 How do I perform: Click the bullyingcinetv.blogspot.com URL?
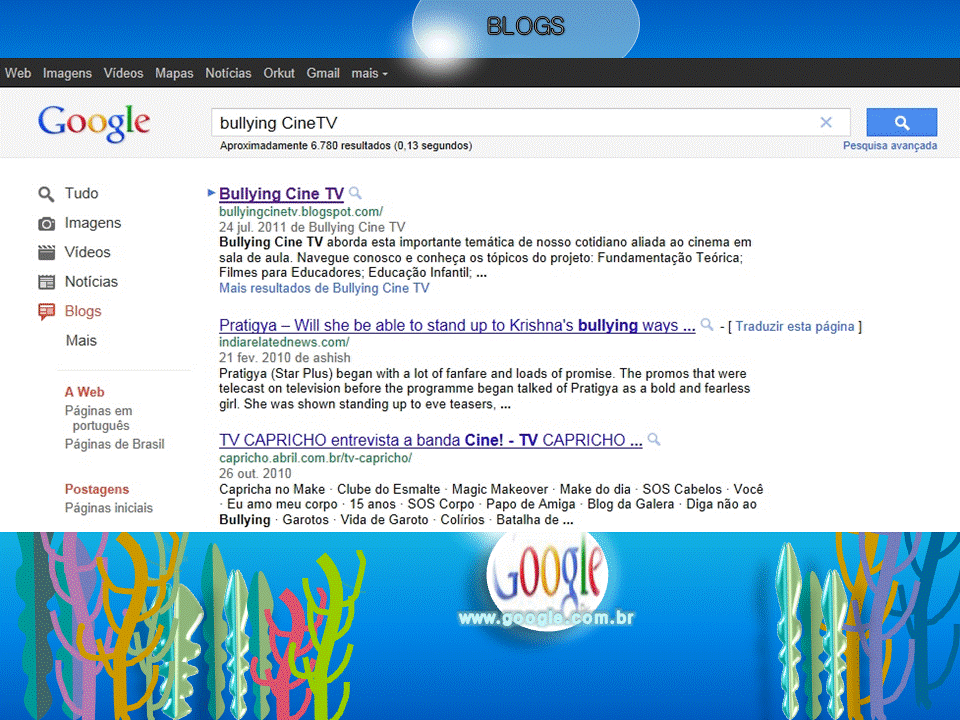click(301, 212)
